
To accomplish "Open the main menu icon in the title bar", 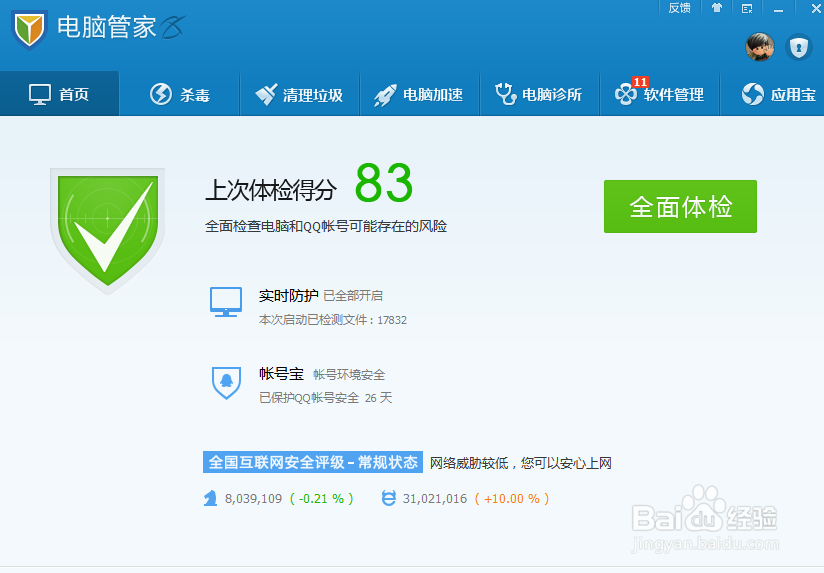I will tap(747, 8).
